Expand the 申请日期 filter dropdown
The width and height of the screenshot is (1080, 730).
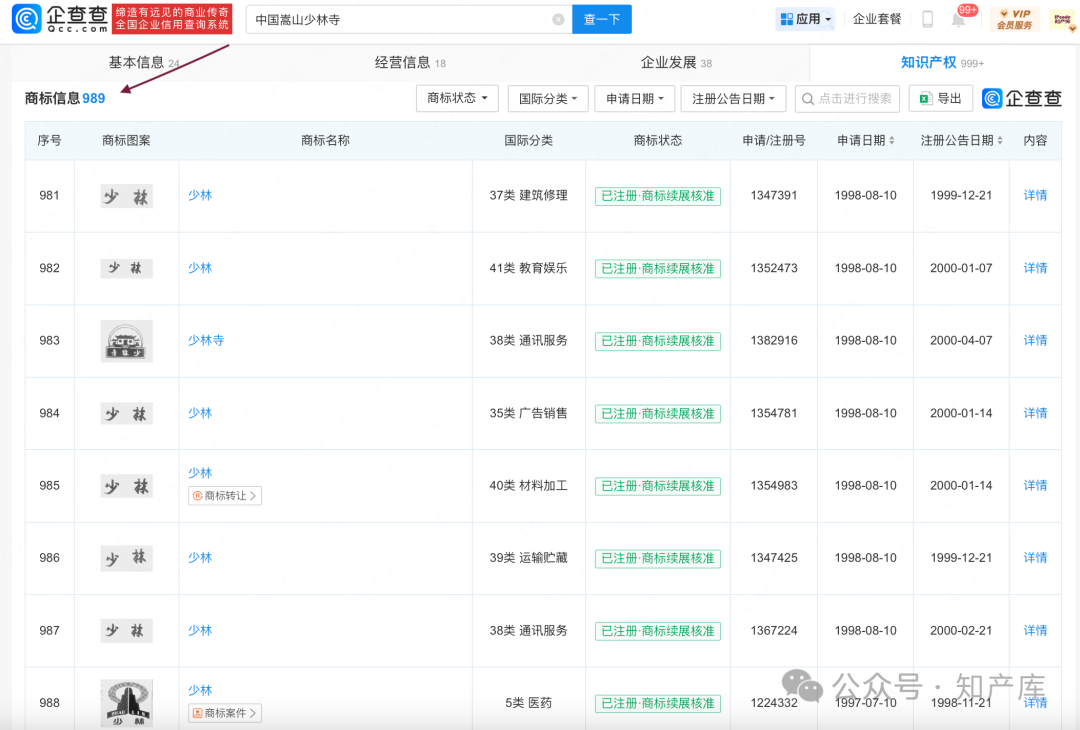(634, 98)
